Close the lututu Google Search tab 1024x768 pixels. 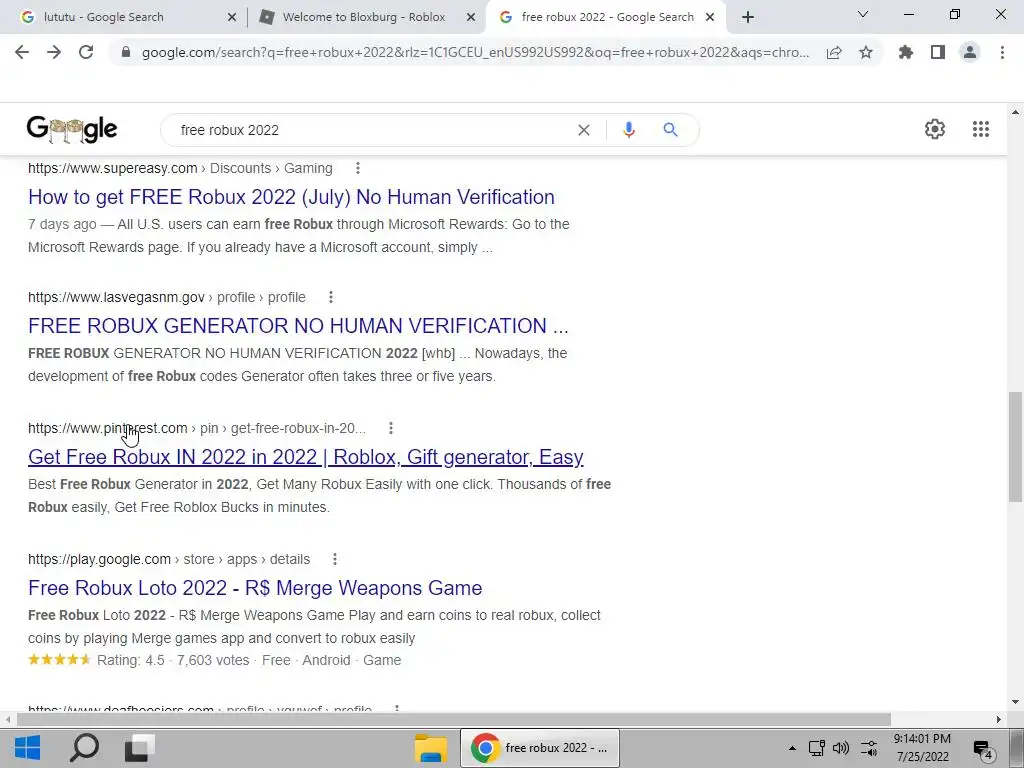click(x=232, y=18)
